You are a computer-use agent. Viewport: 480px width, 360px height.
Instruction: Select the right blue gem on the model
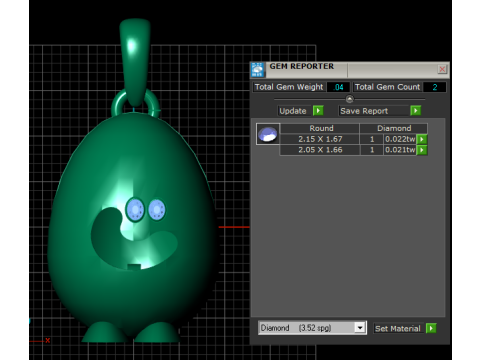[157, 210]
